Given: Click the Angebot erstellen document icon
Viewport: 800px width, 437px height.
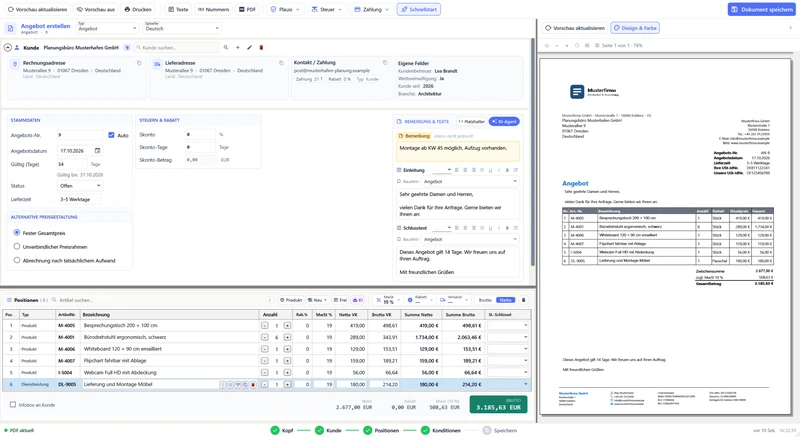Looking at the screenshot, I should tap(11, 29).
